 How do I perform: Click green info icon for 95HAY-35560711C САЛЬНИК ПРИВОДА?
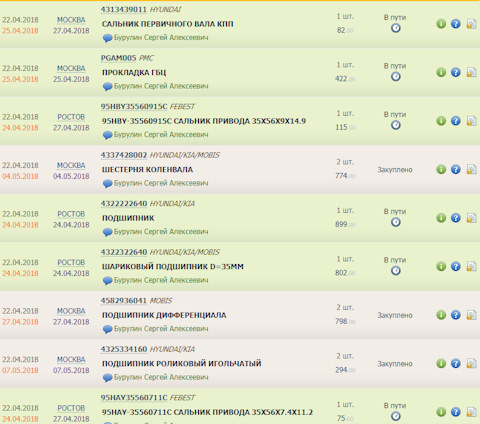tap(441, 412)
